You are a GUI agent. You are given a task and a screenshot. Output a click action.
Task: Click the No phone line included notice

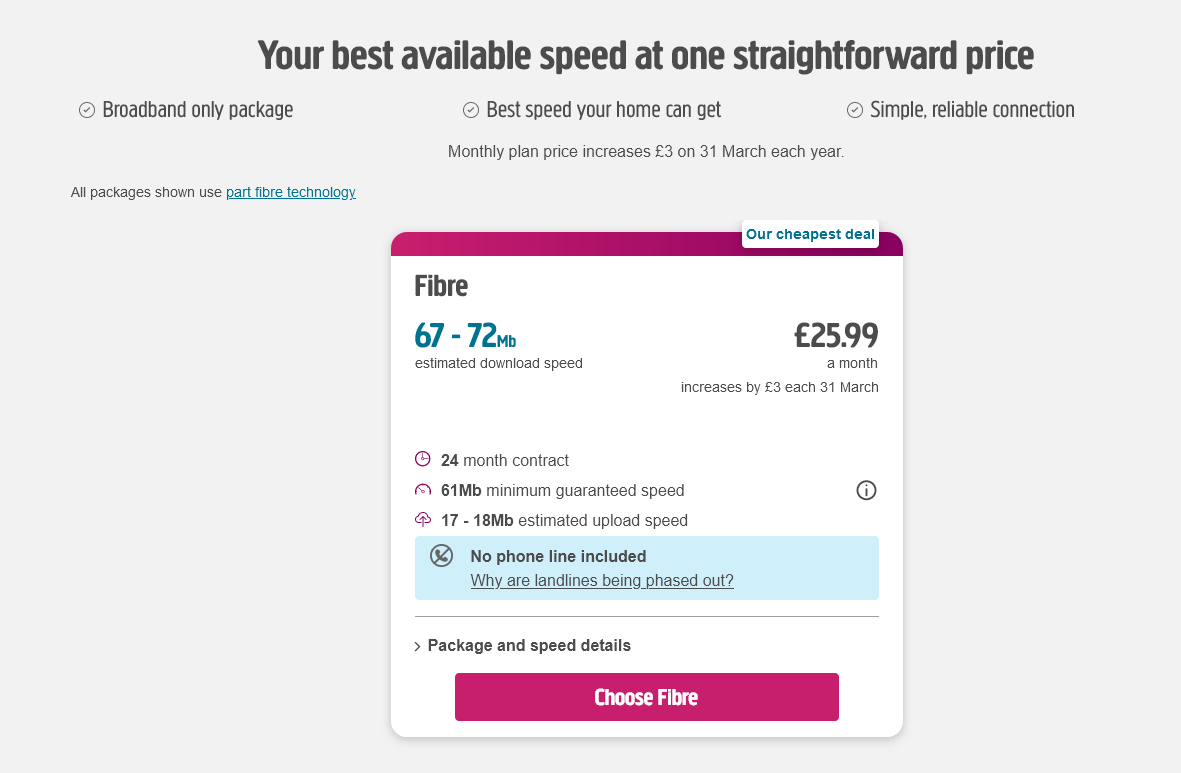(558, 556)
